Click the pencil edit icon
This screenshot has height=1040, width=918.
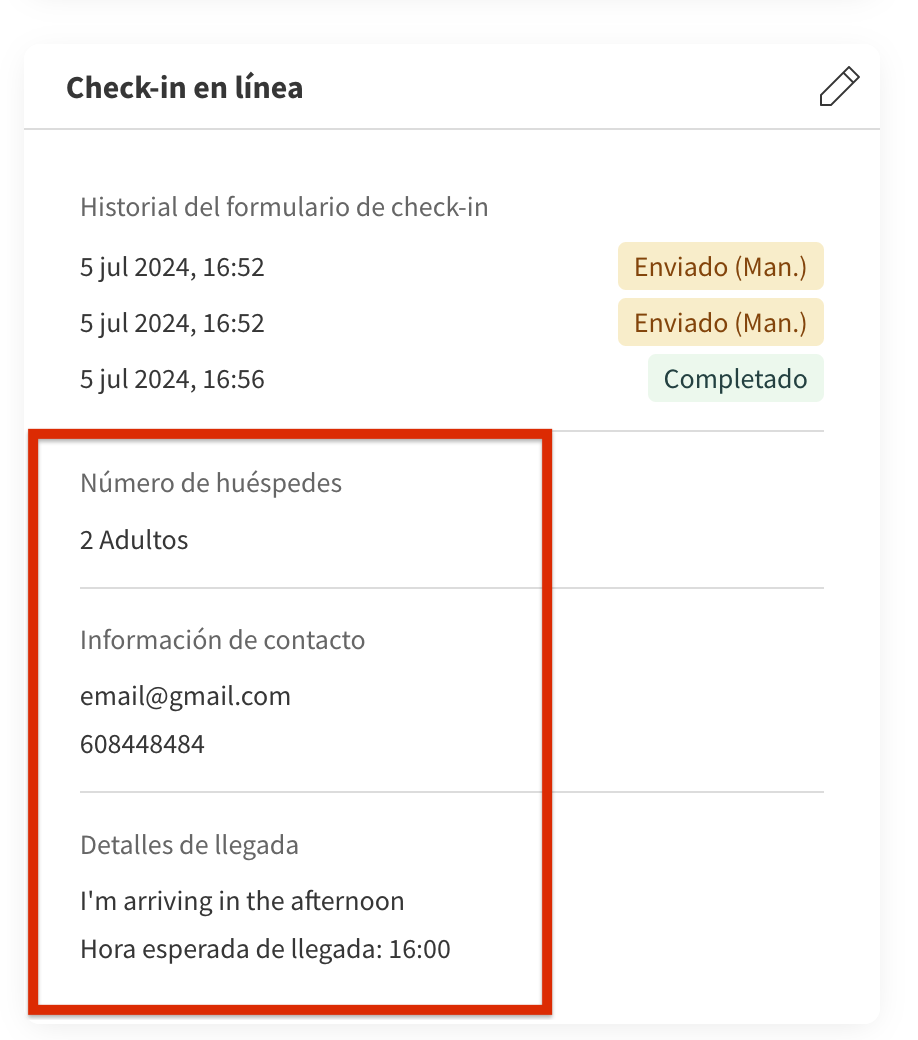(838, 87)
